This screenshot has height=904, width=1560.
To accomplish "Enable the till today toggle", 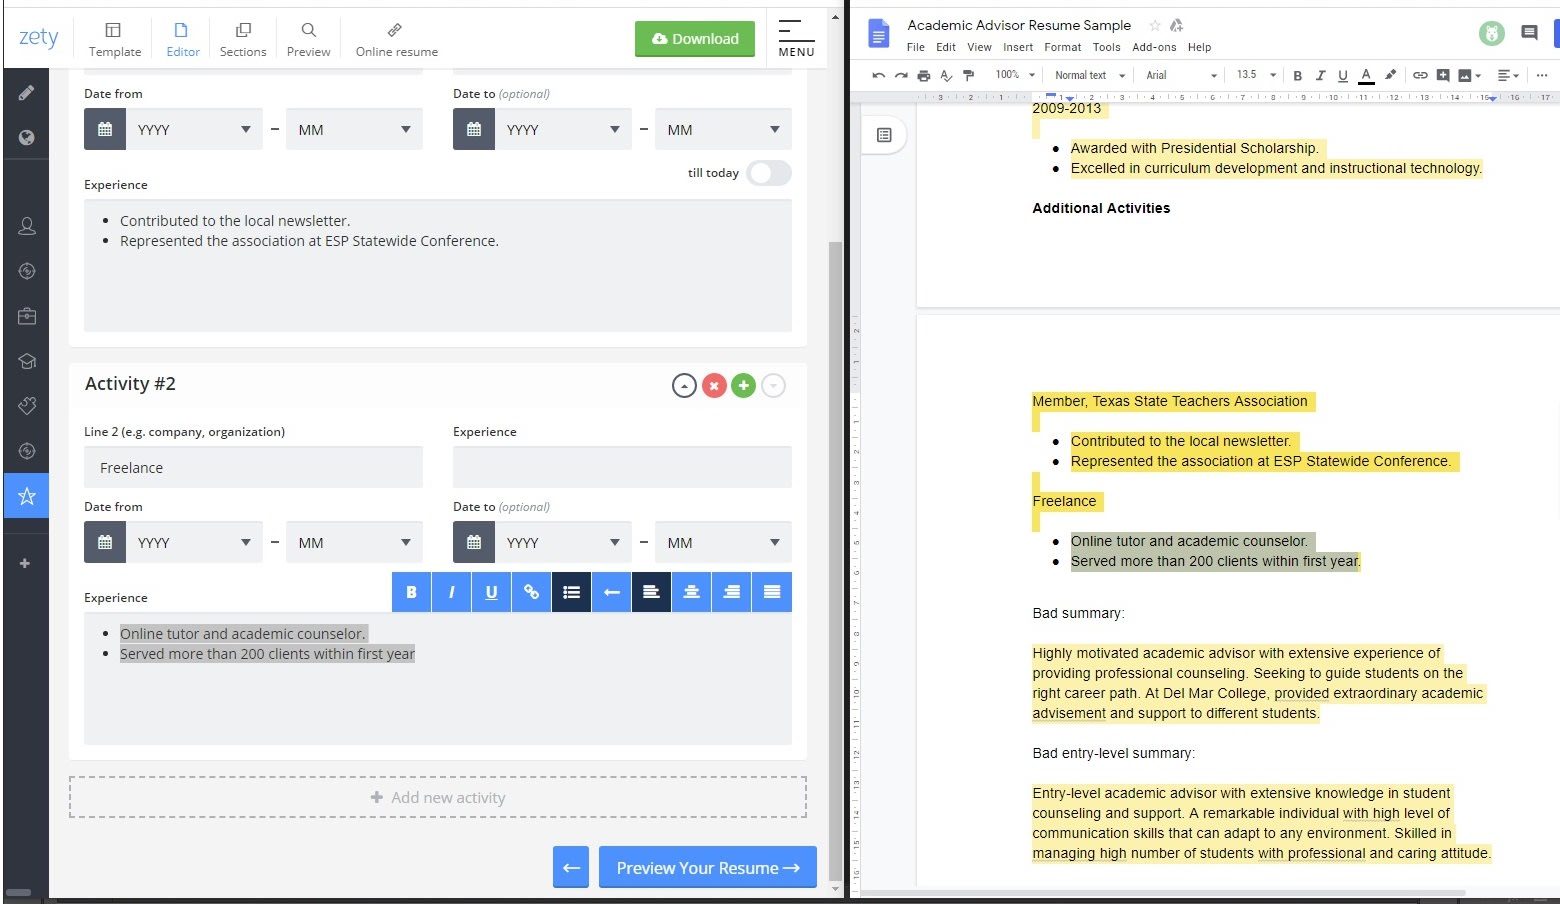I will [x=768, y=173].
